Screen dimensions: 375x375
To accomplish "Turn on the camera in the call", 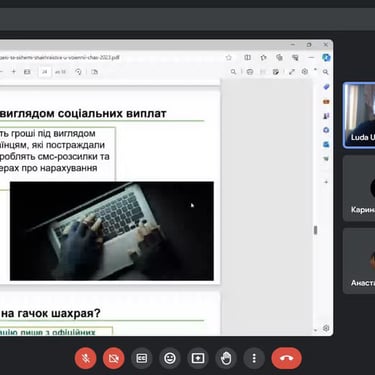I will pos(114,358).
